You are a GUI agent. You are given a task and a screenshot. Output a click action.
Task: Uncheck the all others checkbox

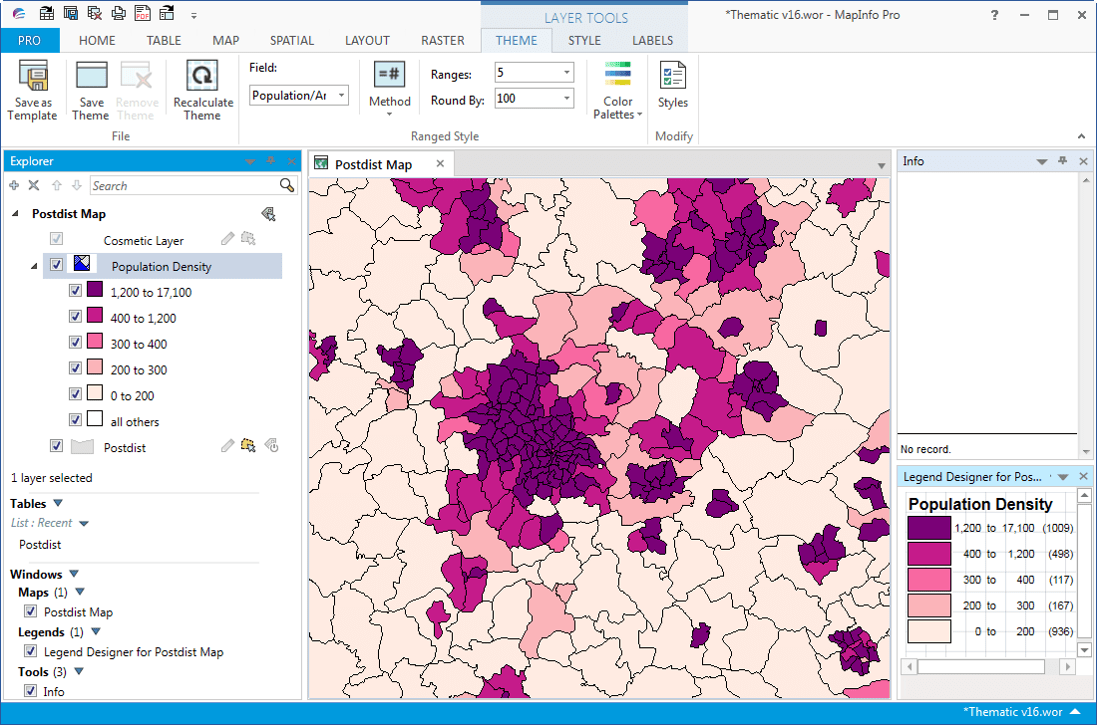tap(76, 420)
